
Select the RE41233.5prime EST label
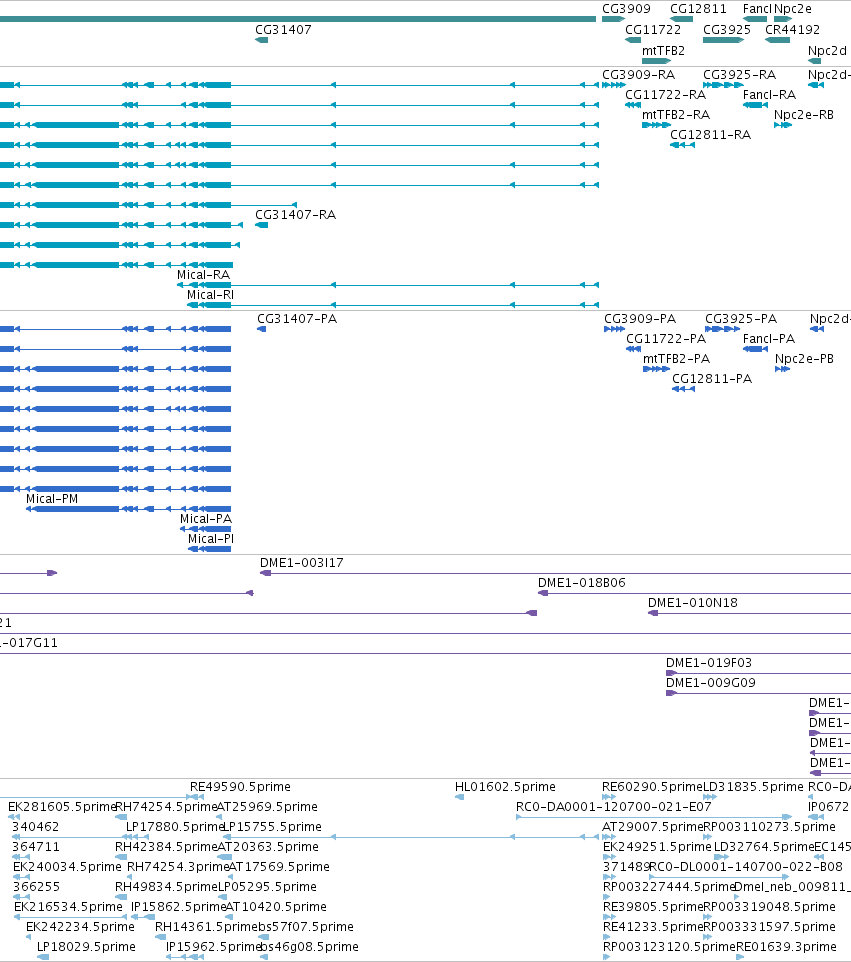pyautogui.click(x=652, y=926)
